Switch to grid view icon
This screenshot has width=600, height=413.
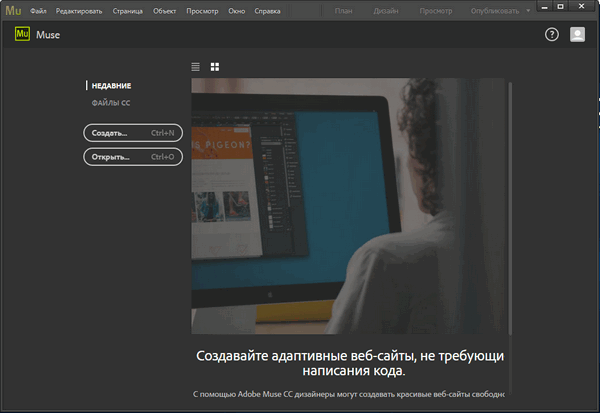[215, 67]
